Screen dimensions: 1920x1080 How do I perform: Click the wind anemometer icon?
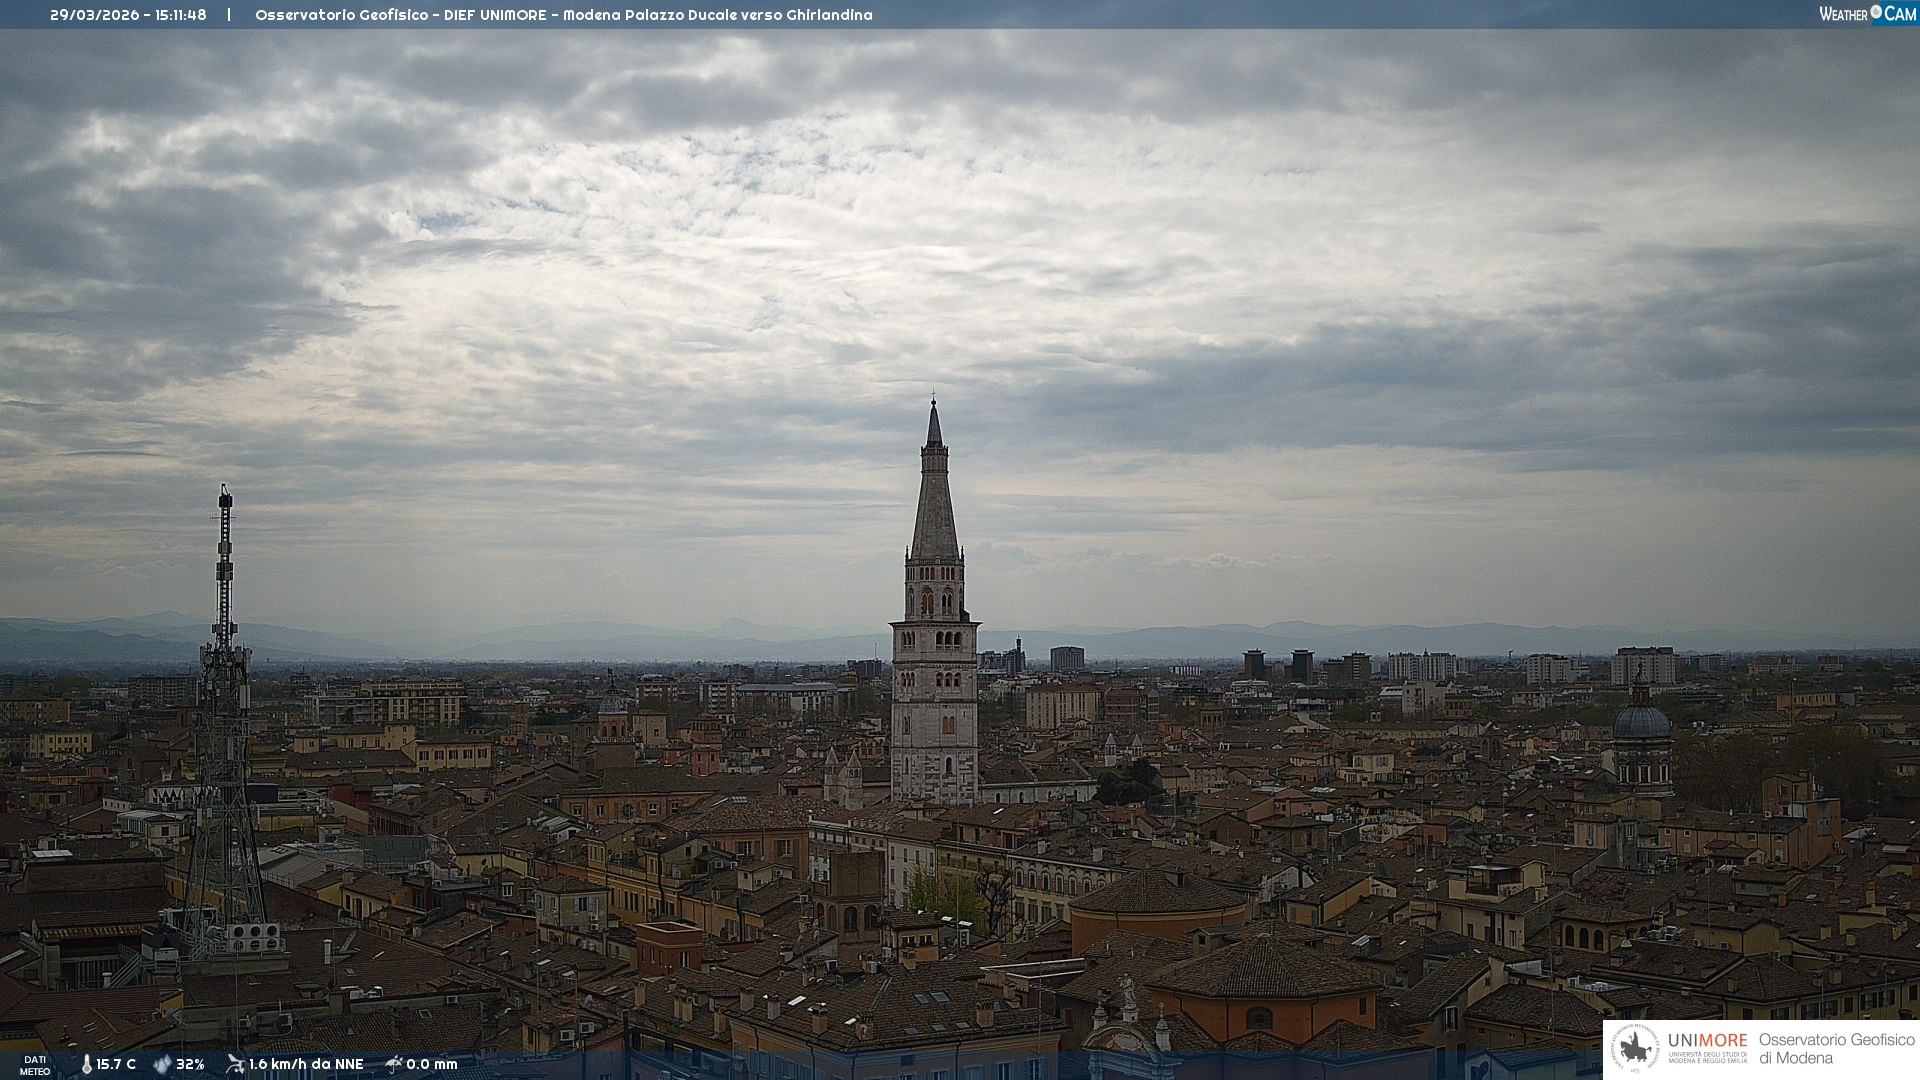coord(235,1064)
